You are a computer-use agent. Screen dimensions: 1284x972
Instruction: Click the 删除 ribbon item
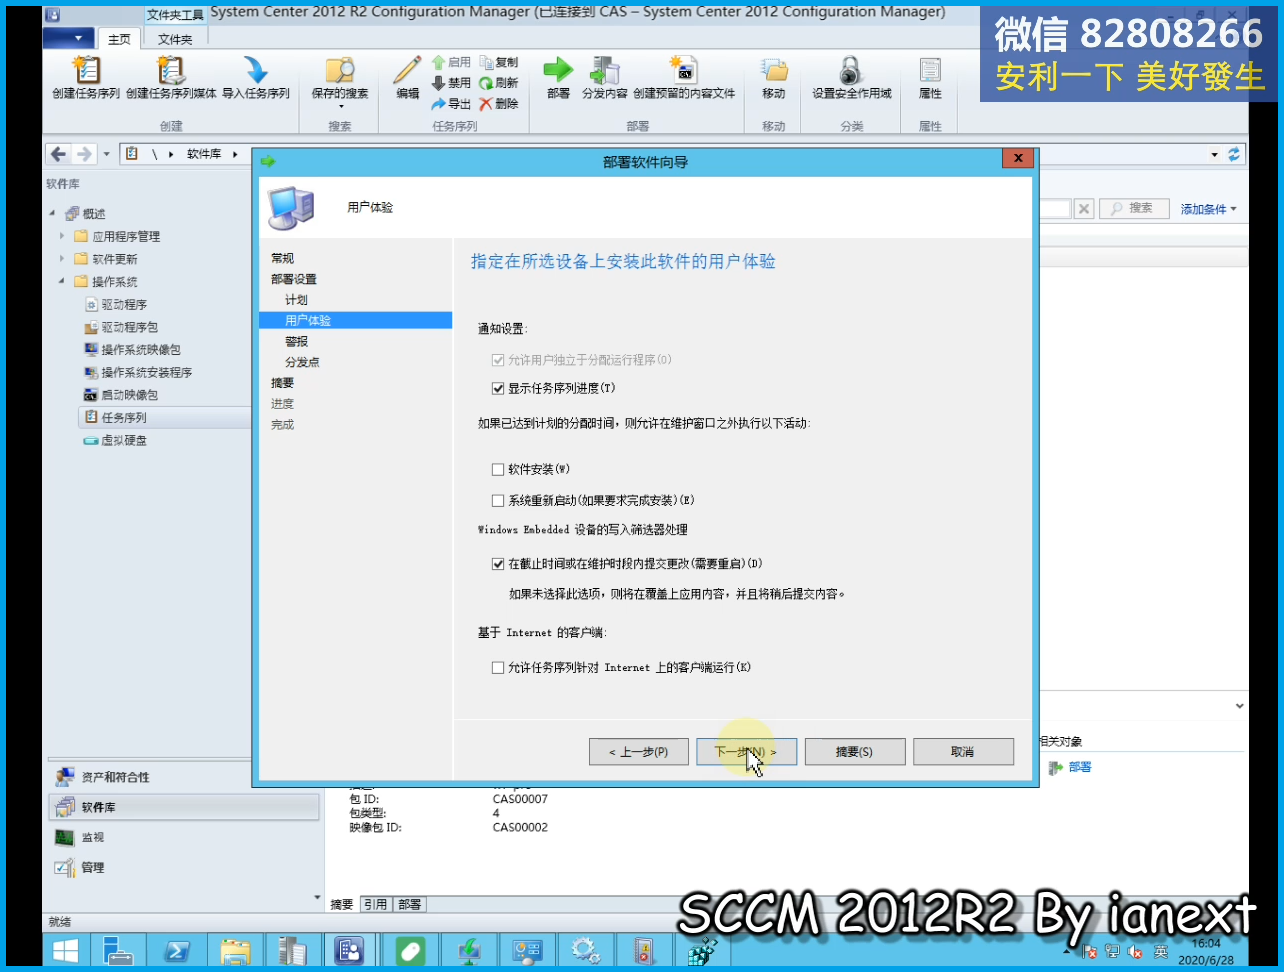(x=499, y=104)
